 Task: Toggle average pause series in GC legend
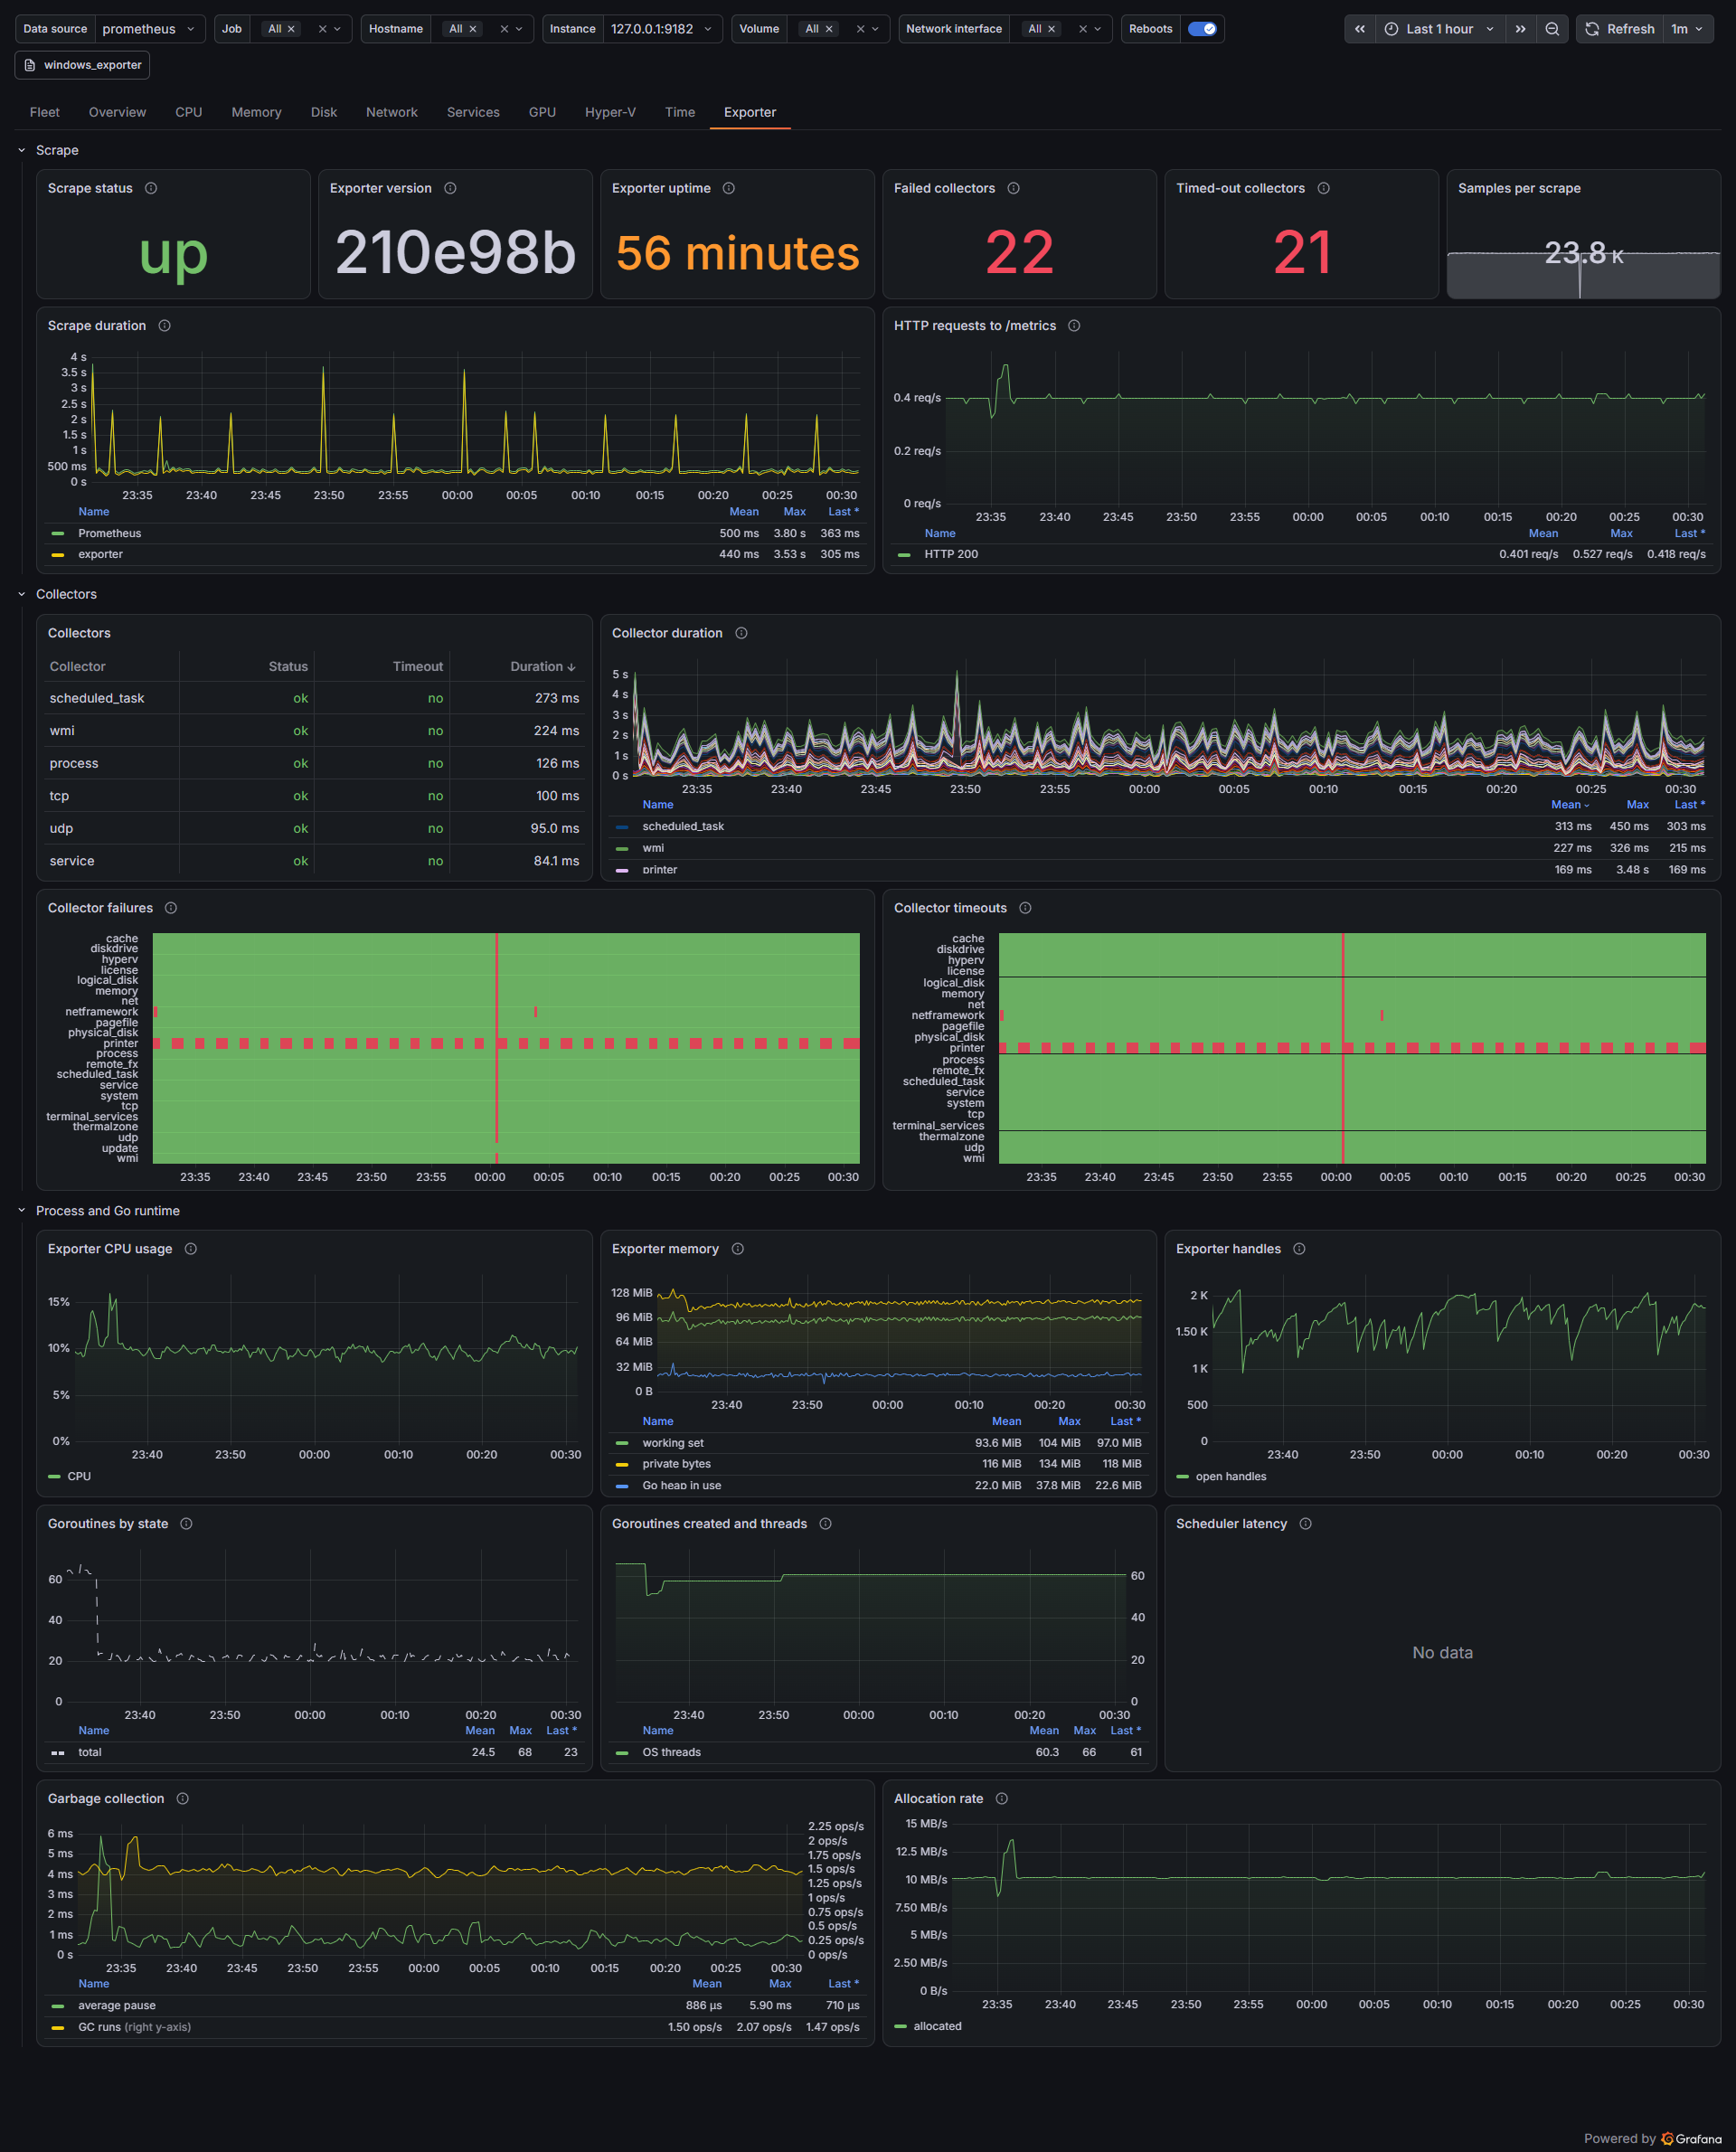[117, 2005]
